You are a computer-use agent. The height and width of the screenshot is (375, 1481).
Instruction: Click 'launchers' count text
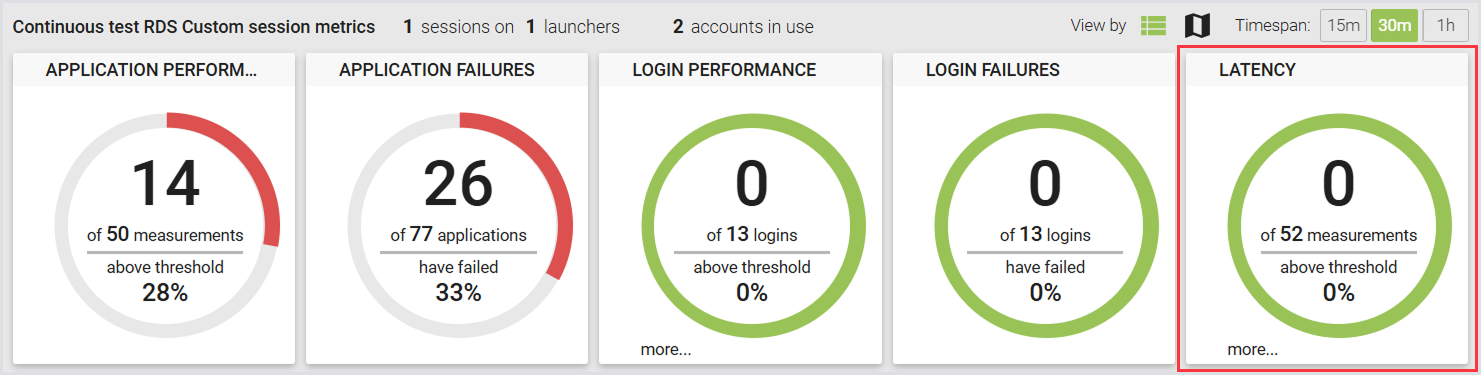tap(573, 27)
